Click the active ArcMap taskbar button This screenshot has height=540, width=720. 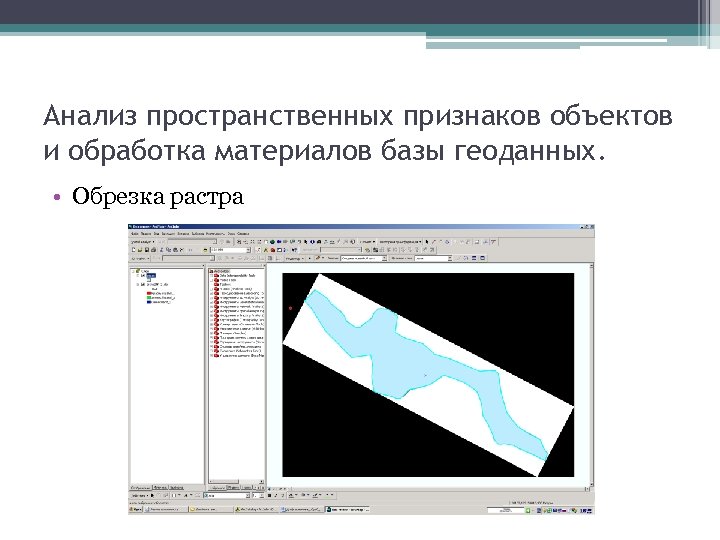click(347, 509)
